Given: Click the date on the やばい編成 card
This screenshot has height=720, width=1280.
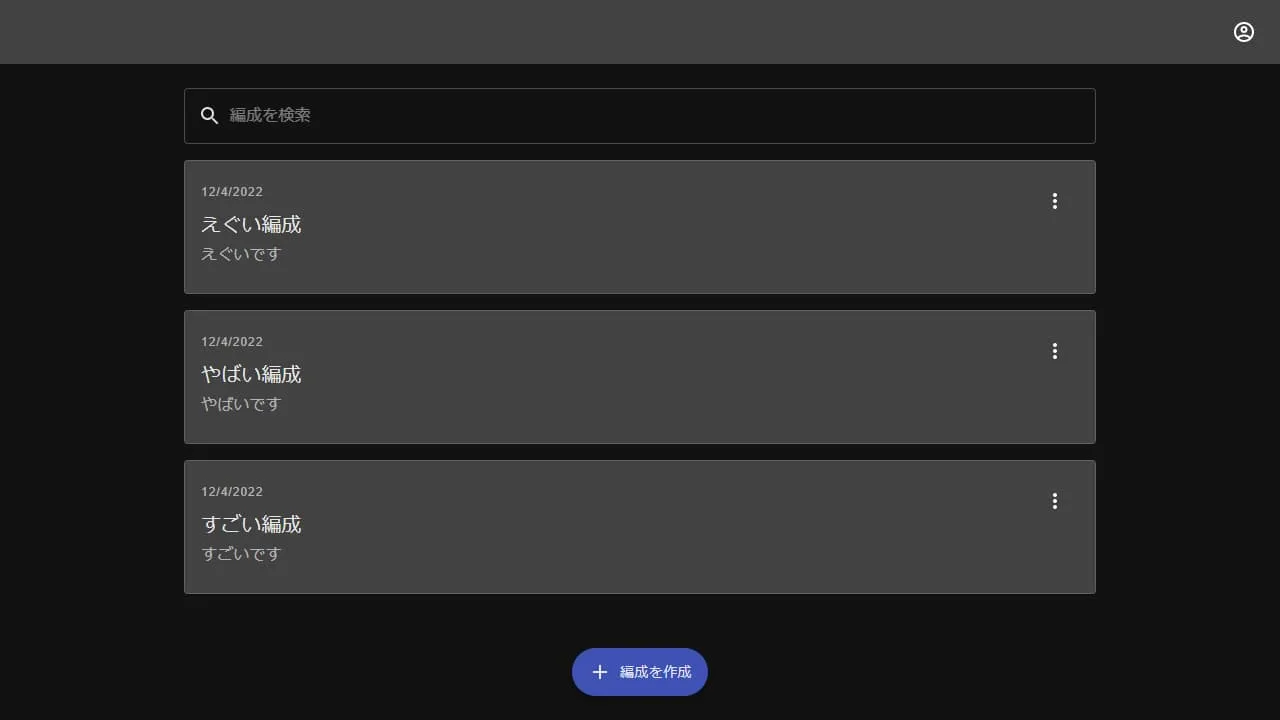Looking at the screenshot, I should tap(232, 342).
